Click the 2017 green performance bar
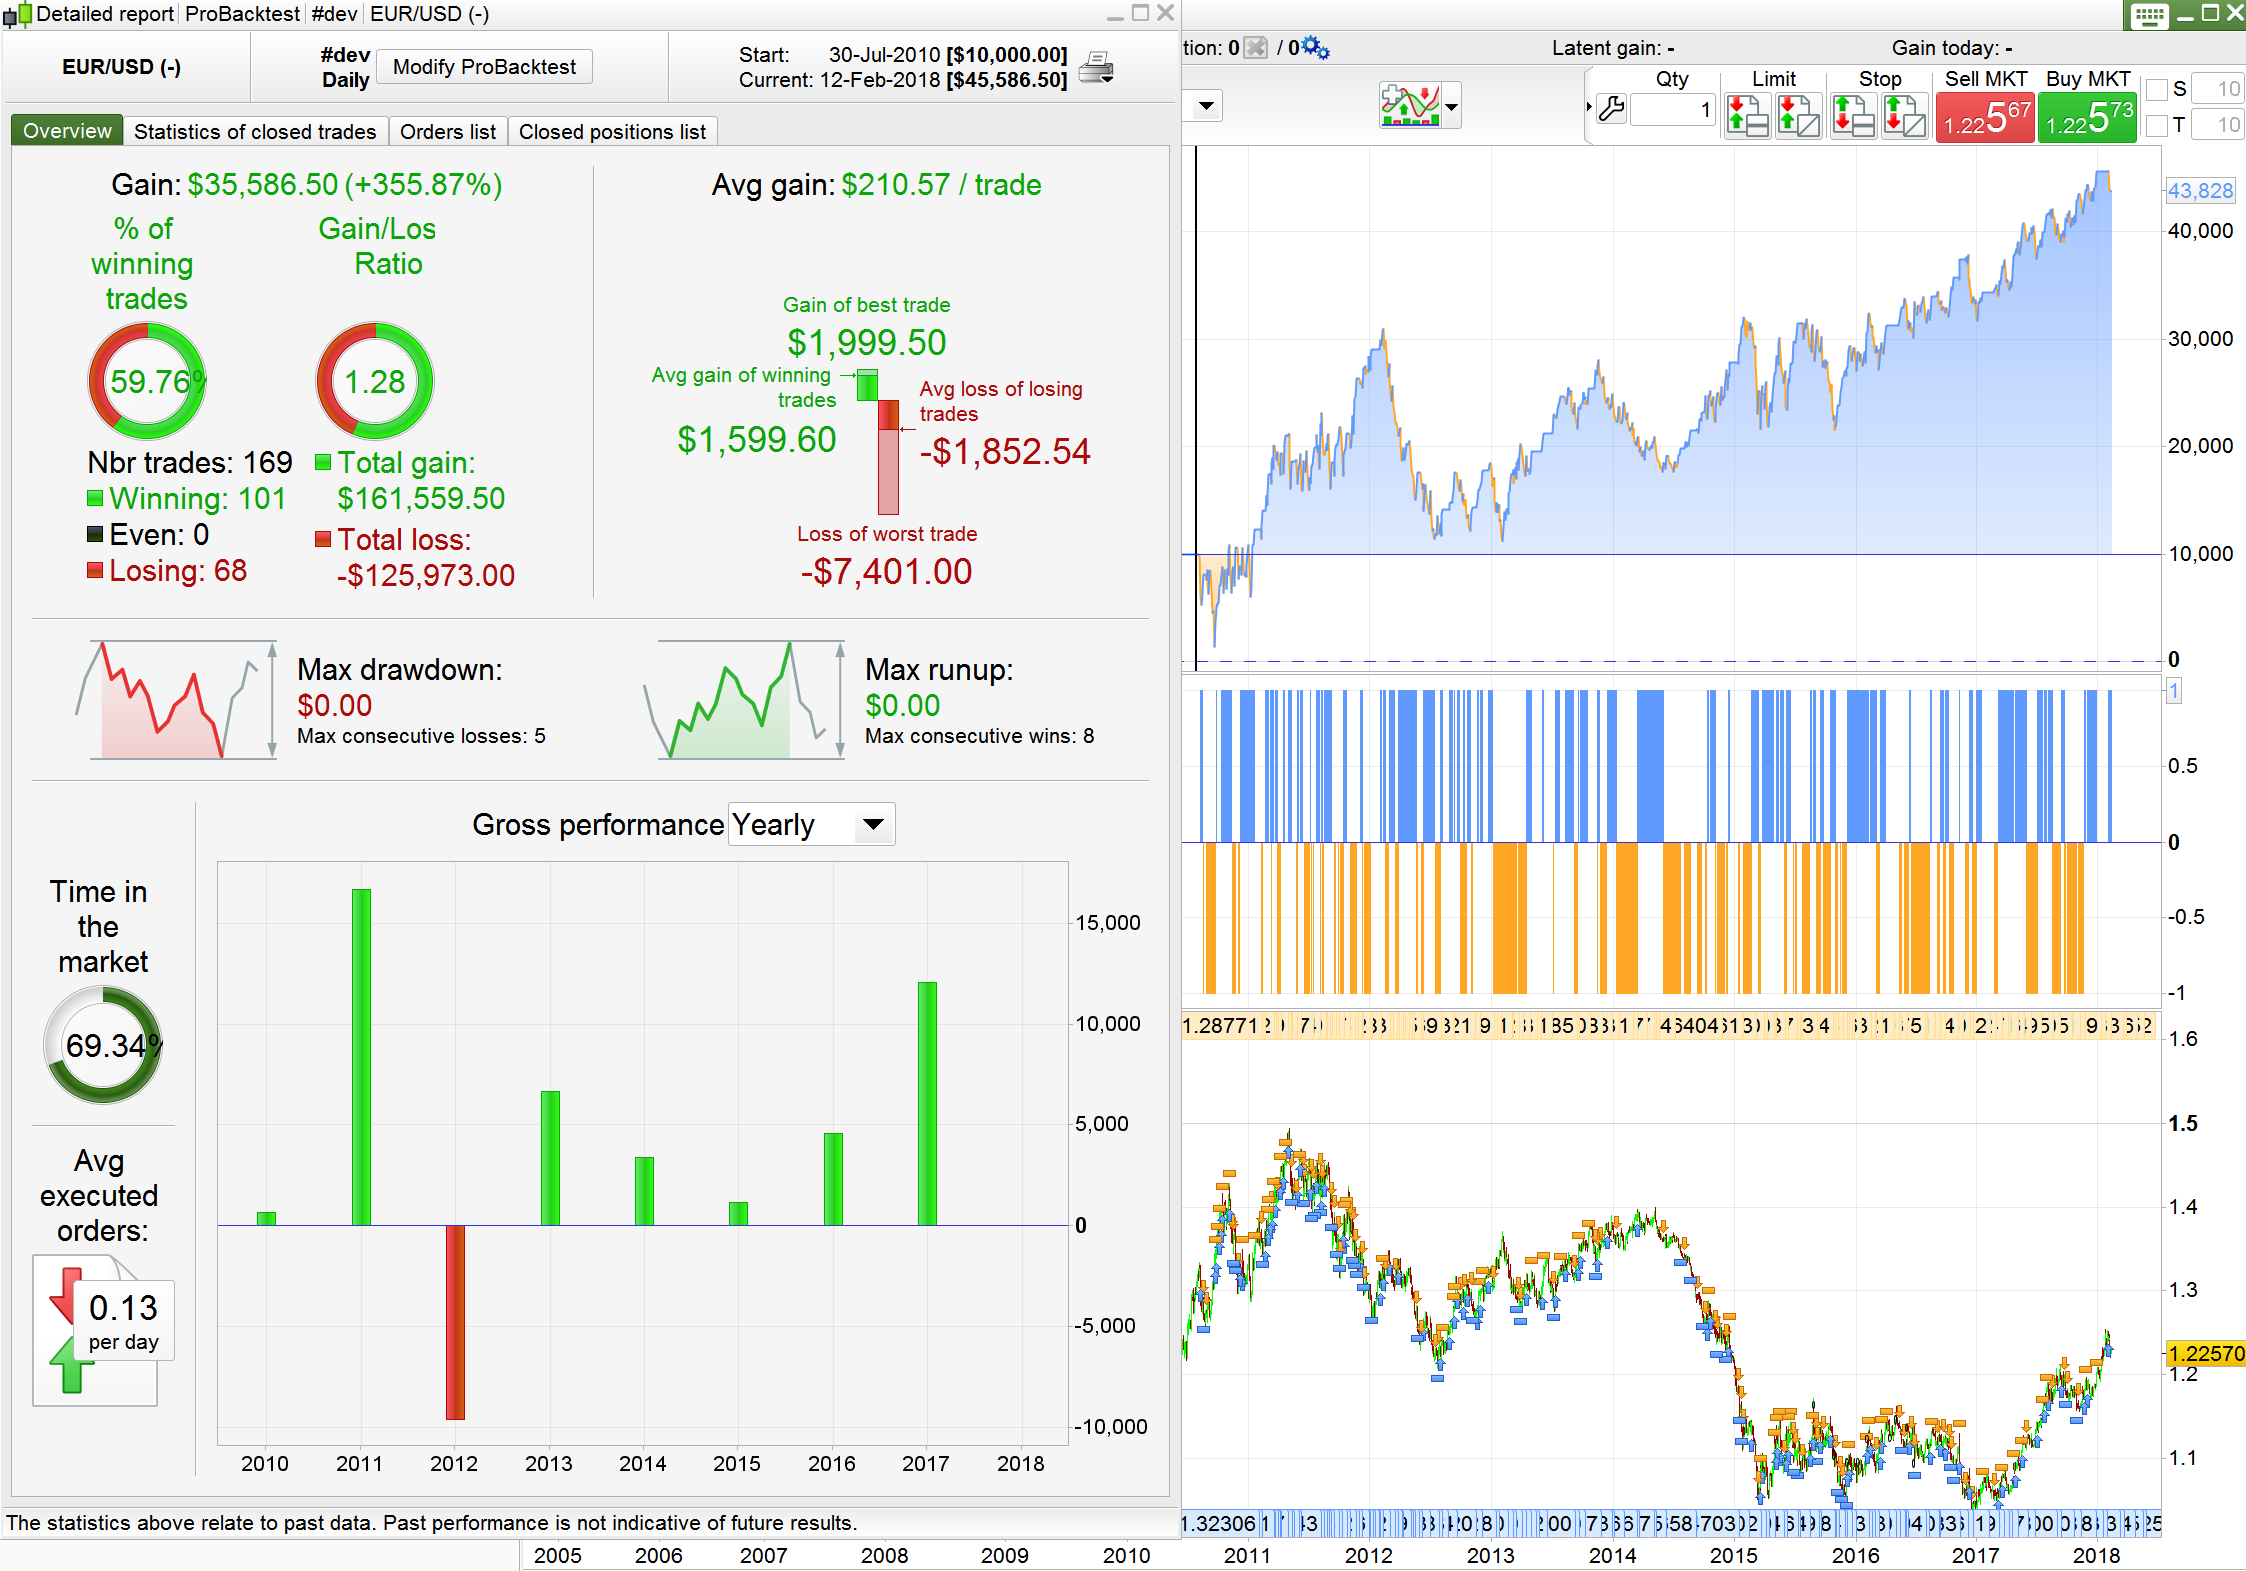The height and width of the screenshot is (1571, 2246). click(927, 1103)
